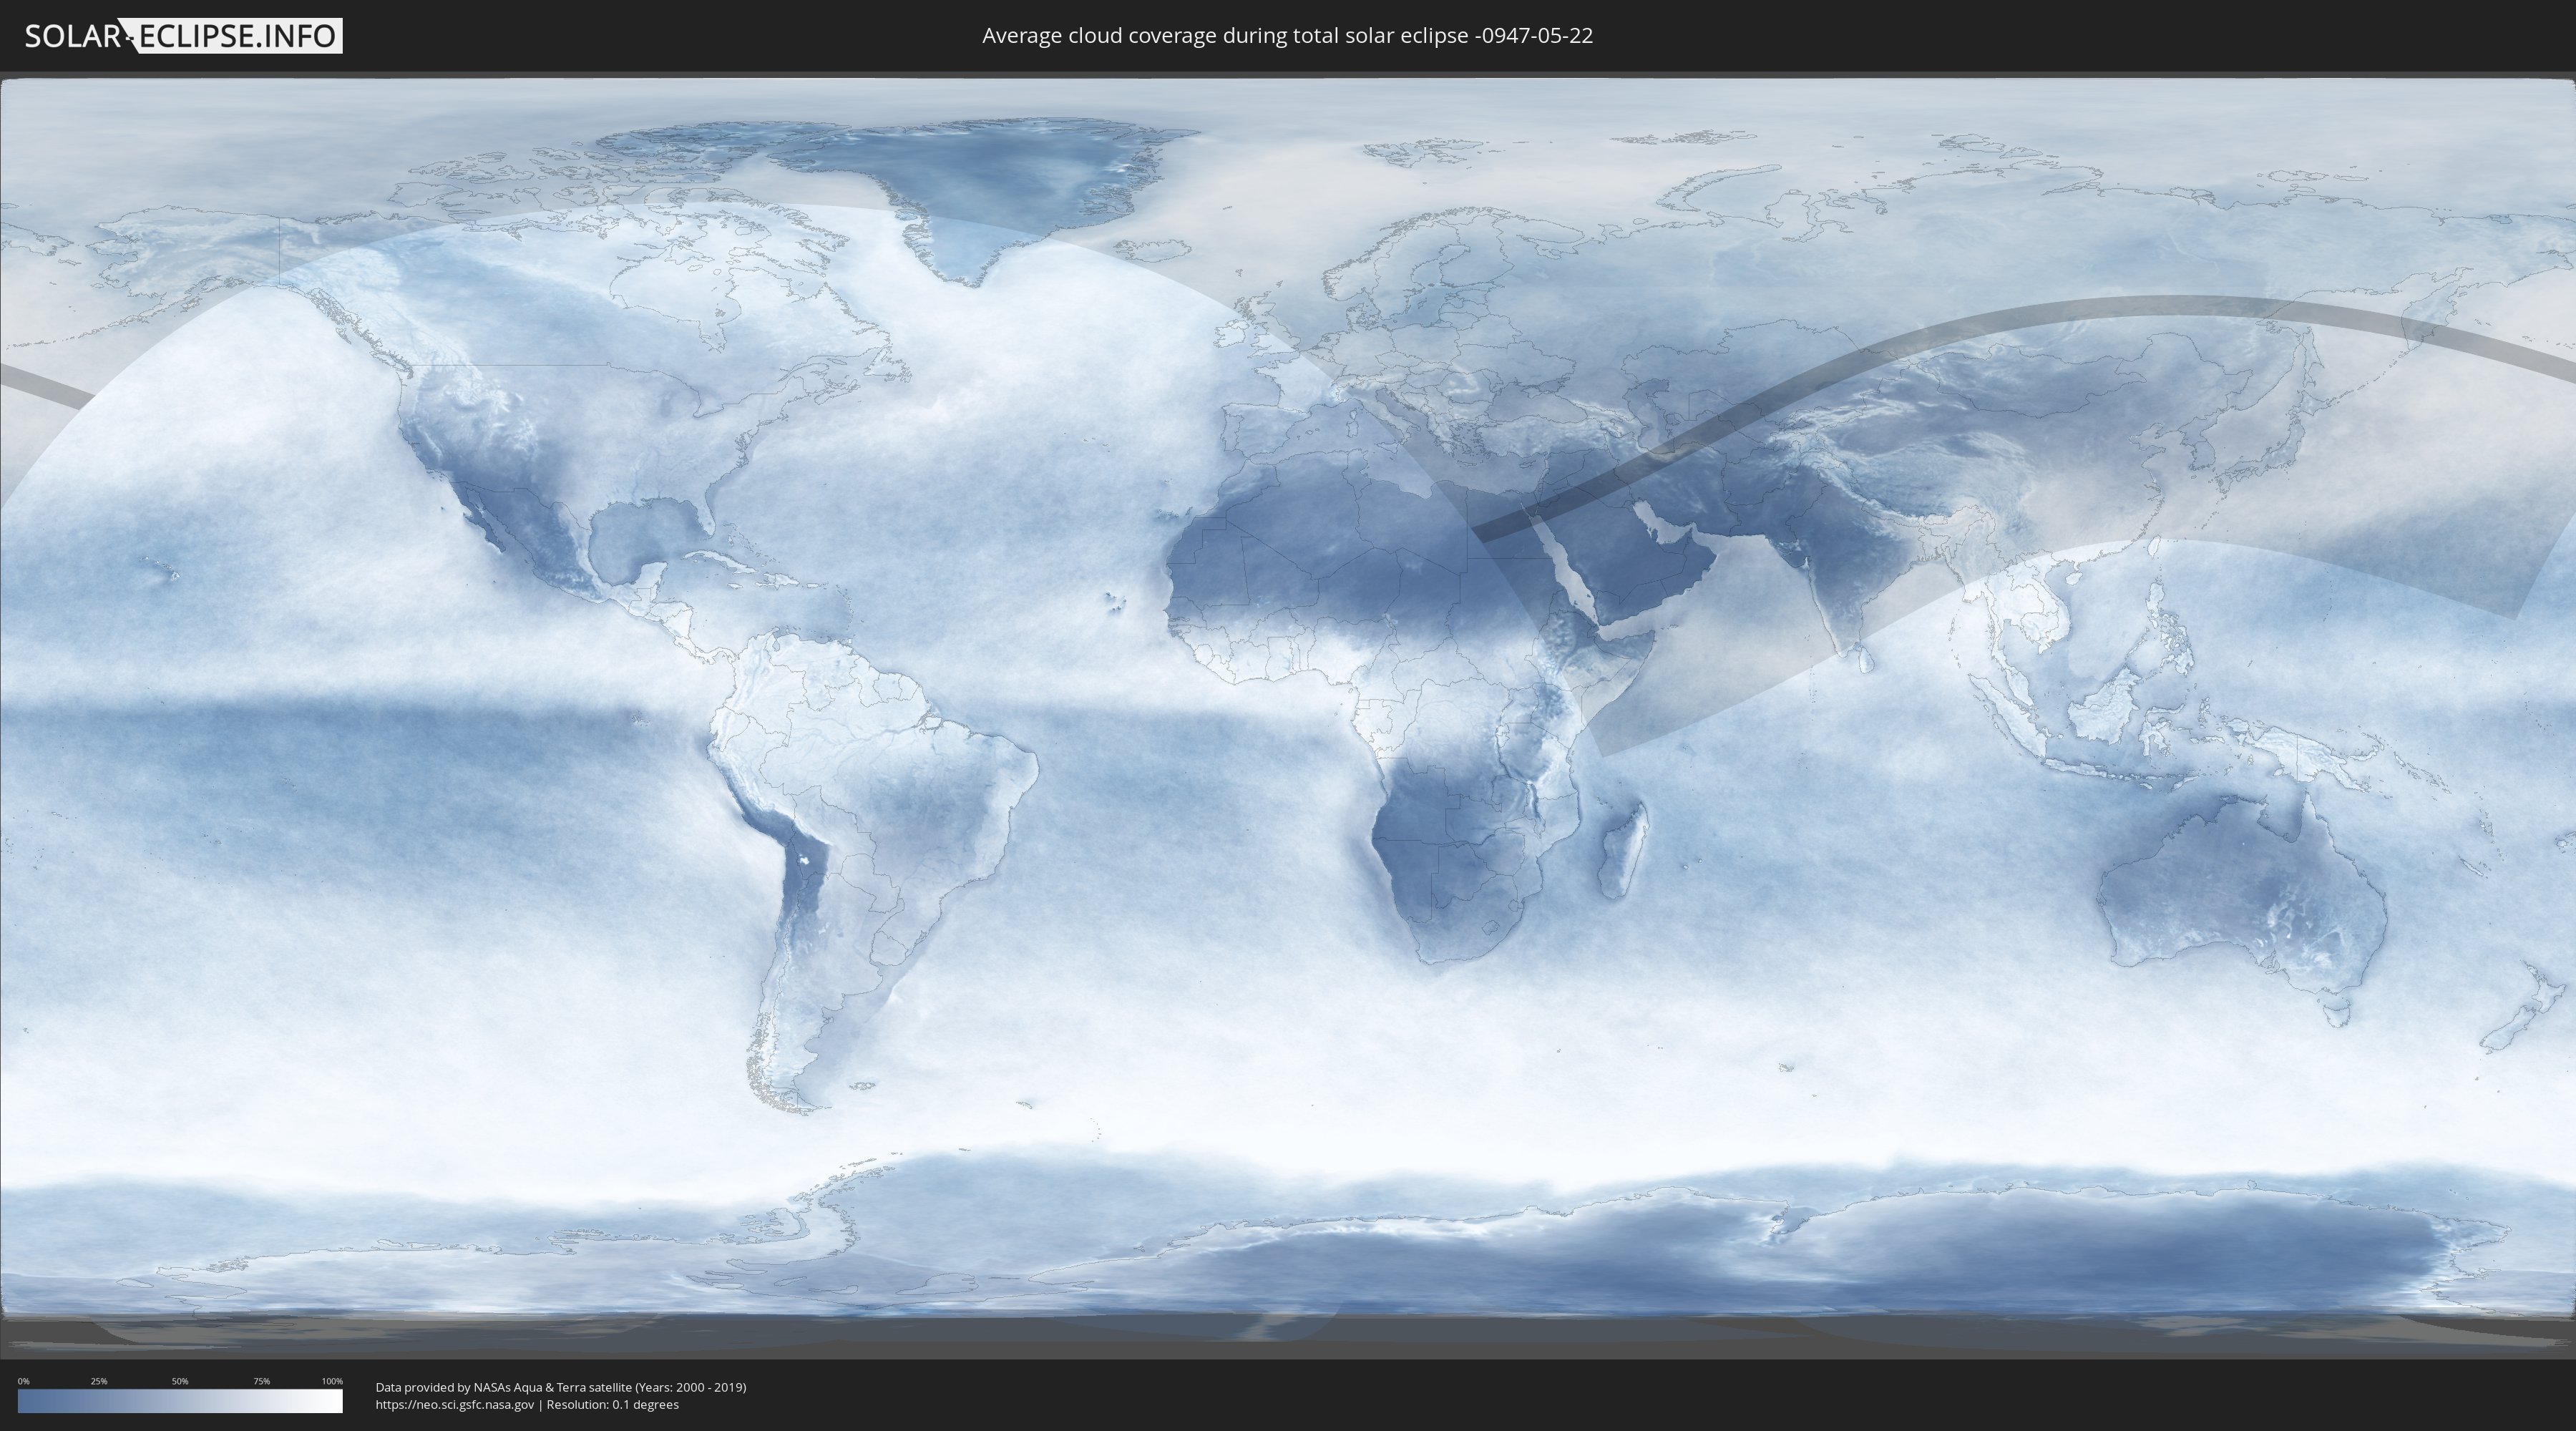Click the 0% legend label
The height and width of the screenshot is (1431, 2576).
point(23,1381)
